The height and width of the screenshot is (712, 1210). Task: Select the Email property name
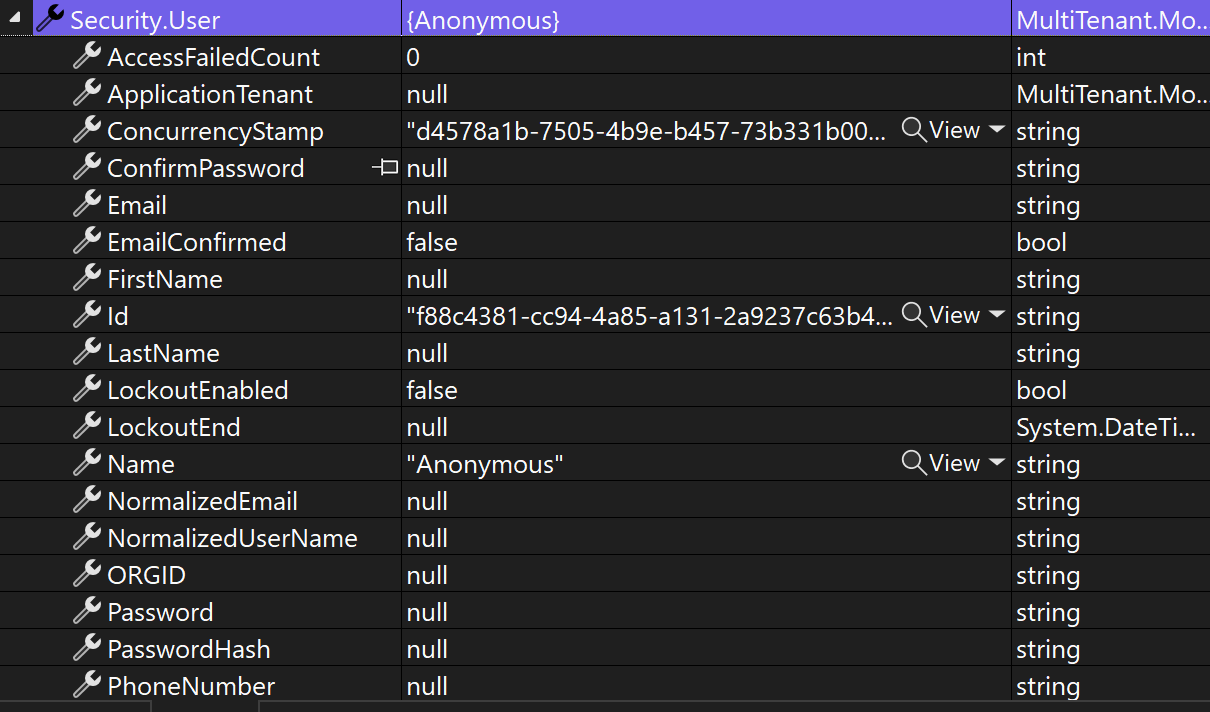click(137, 205)
